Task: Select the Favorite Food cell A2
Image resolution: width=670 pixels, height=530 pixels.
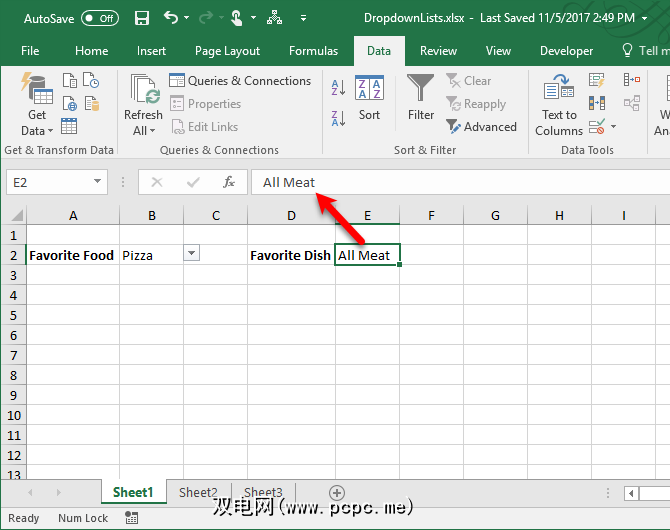Action: point(72,255)
